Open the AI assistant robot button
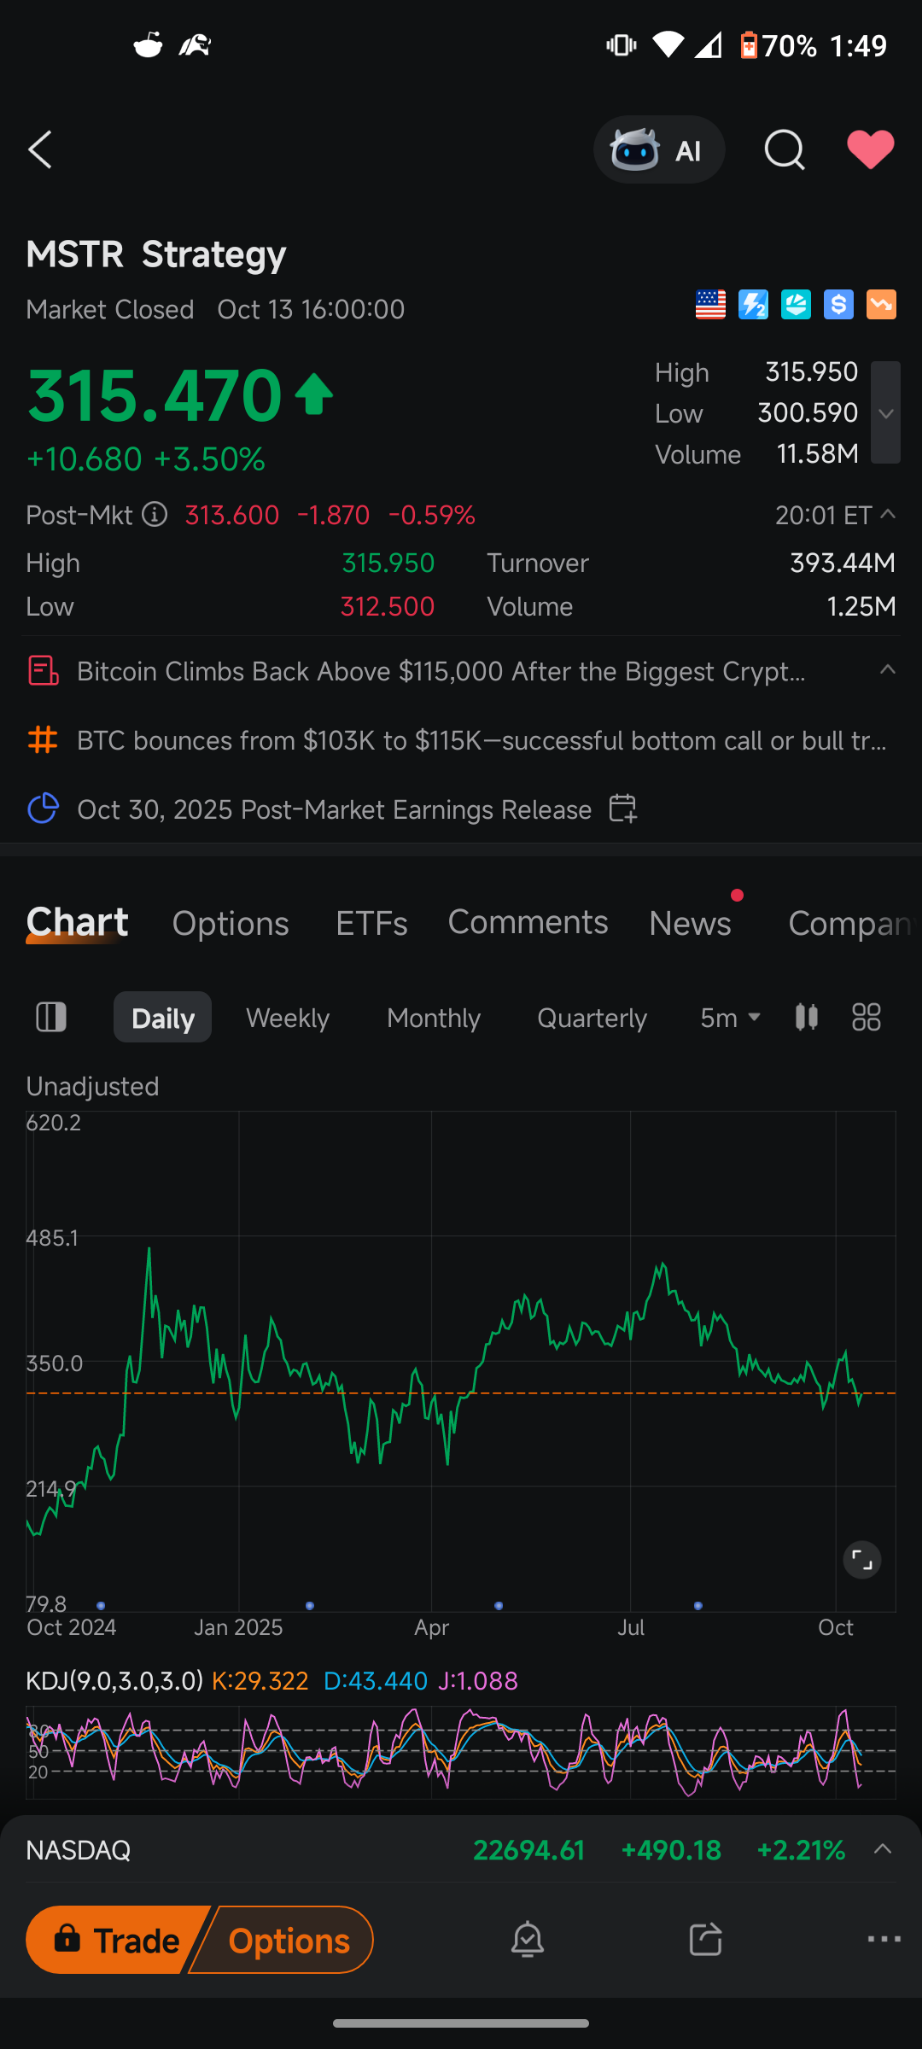 (x=658, y=150)
